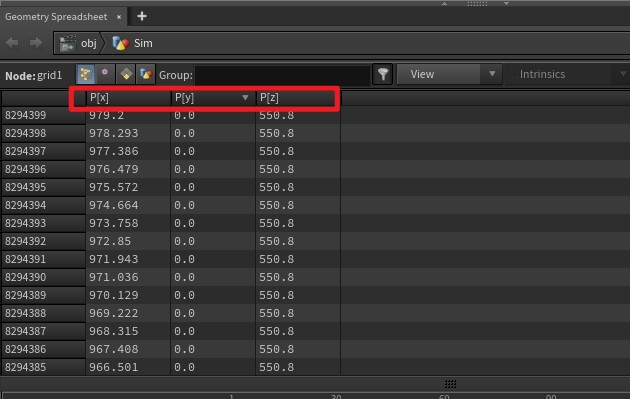Click the P[x] value 967.408
Viewport: 630px width, 399px height.
pyautogui.click(x=114, y=349)
